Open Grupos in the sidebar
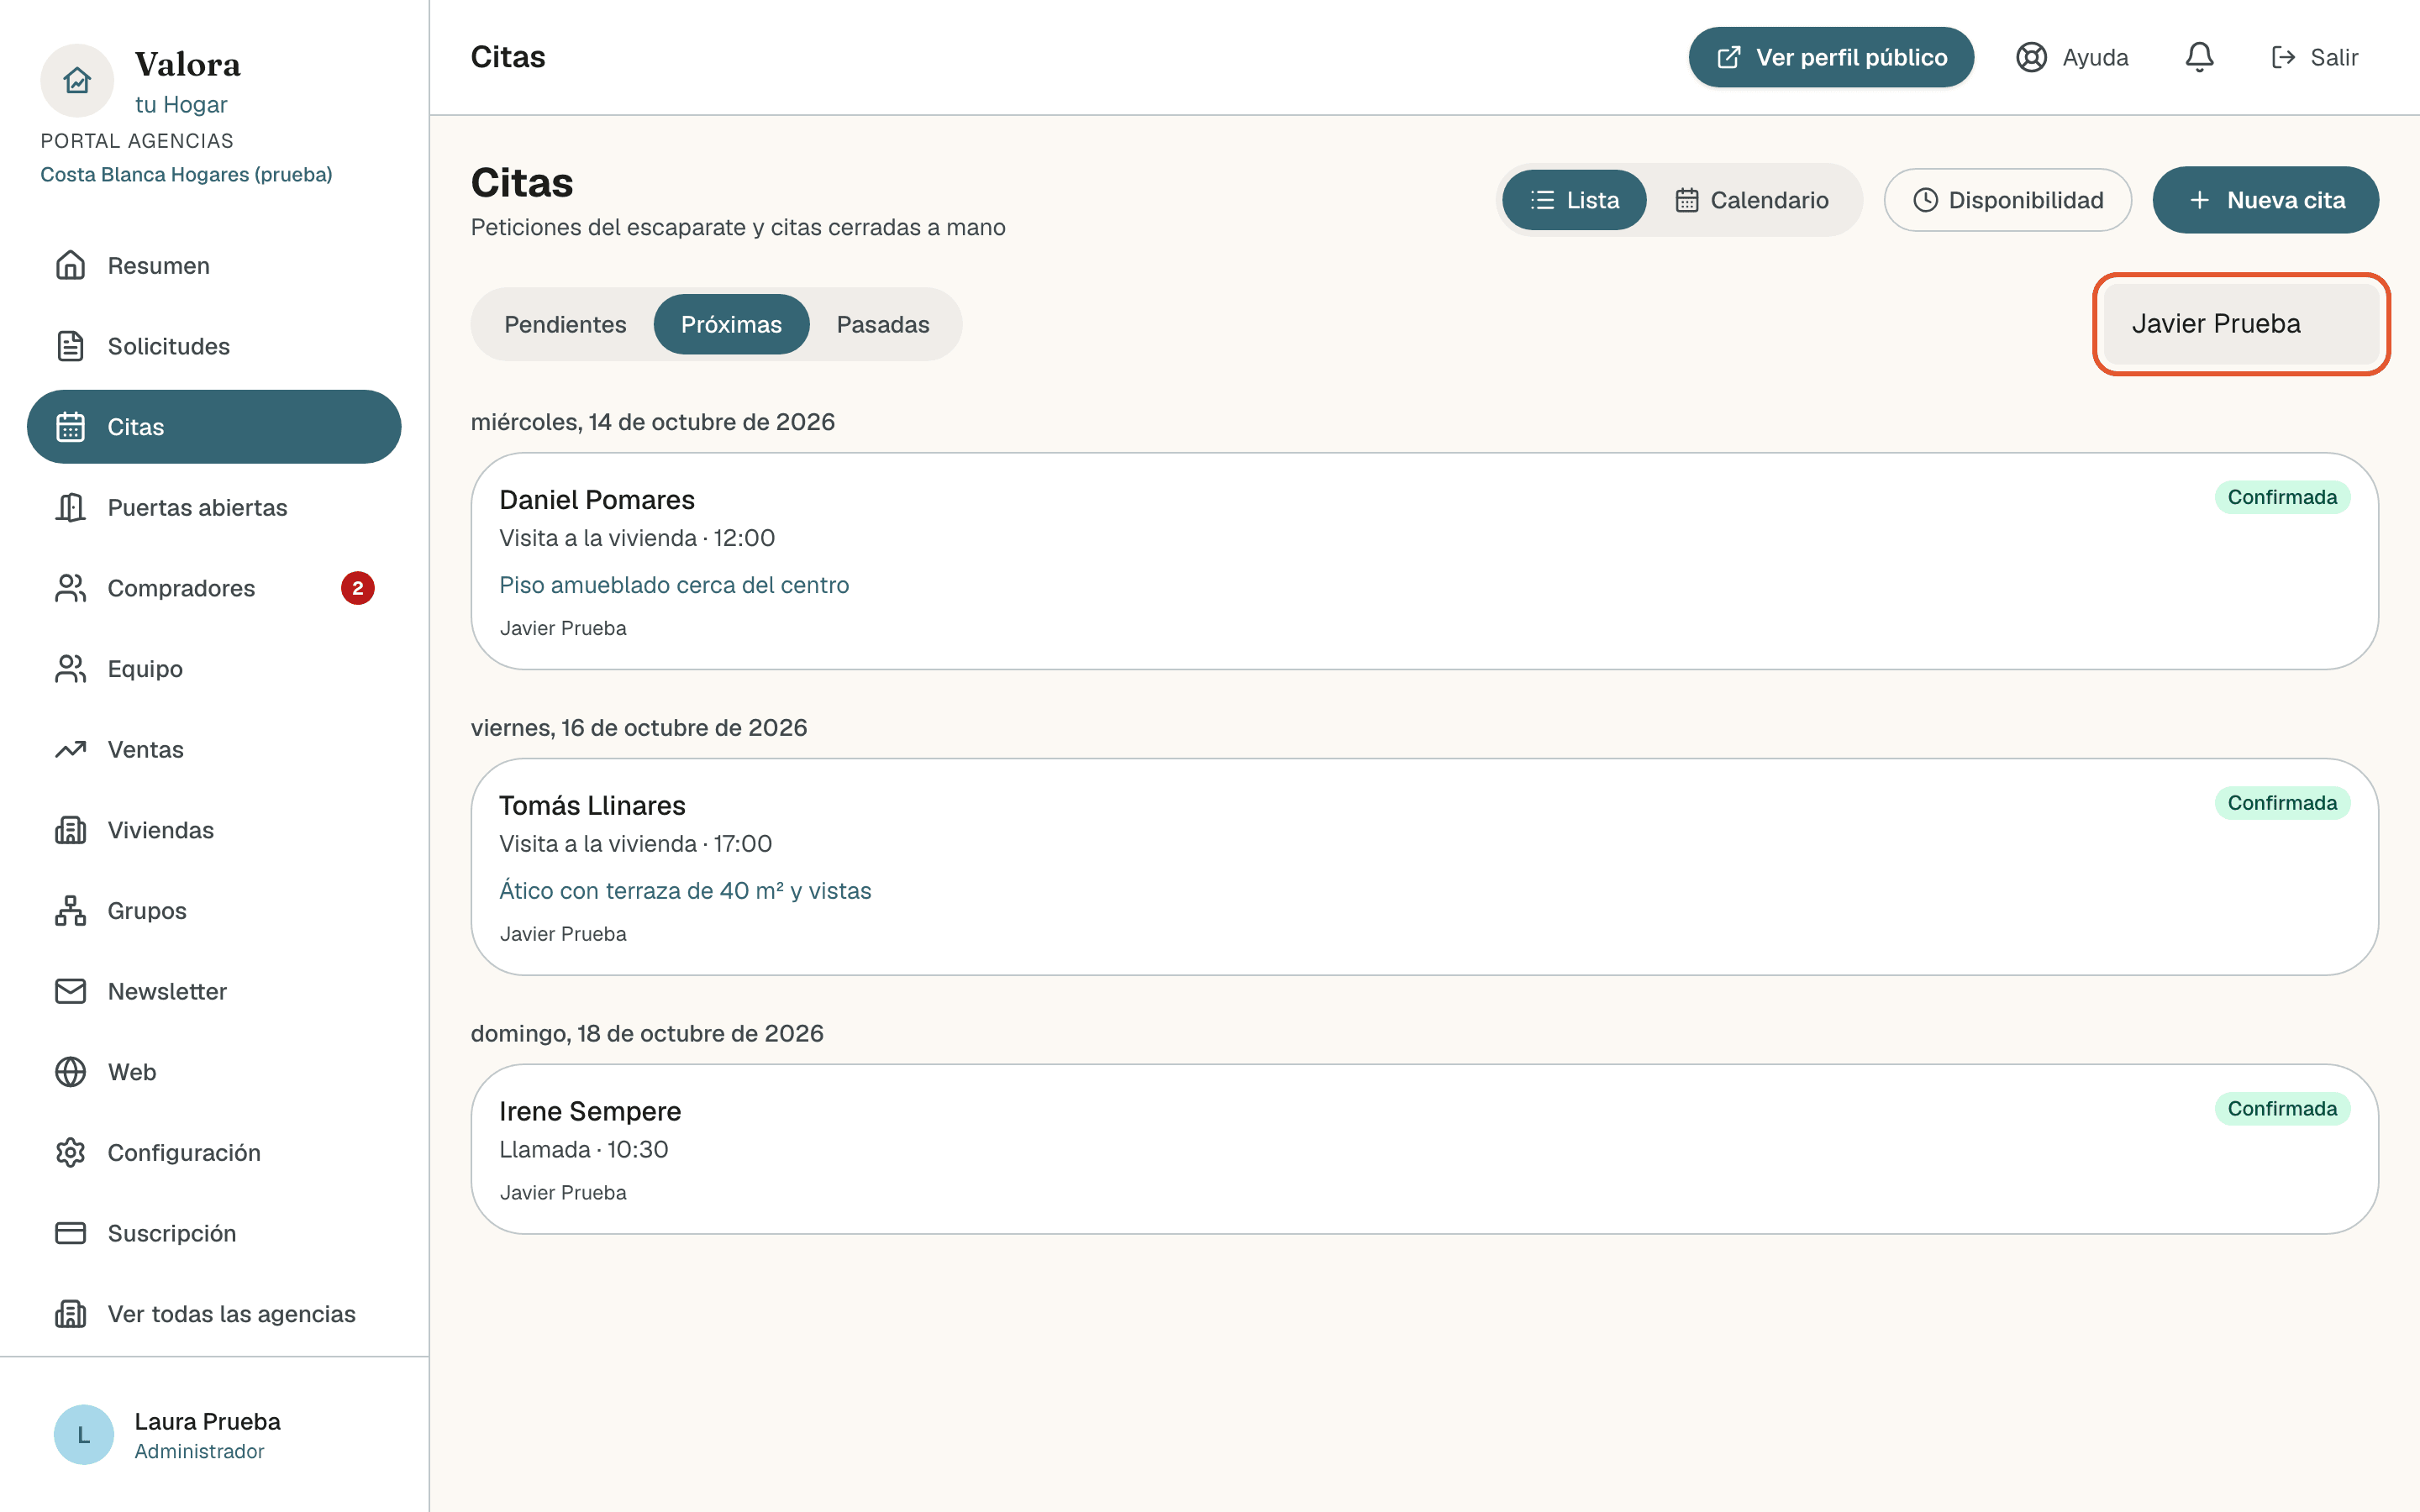The height and width of the screenshot is (1512, 2420). click(x=214, y=911)
